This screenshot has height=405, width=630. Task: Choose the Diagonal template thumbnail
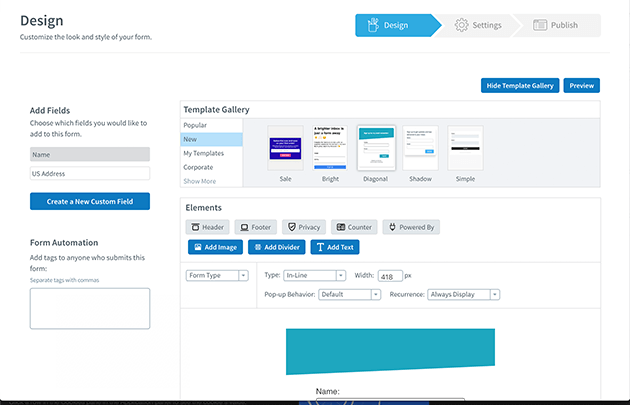376,148
